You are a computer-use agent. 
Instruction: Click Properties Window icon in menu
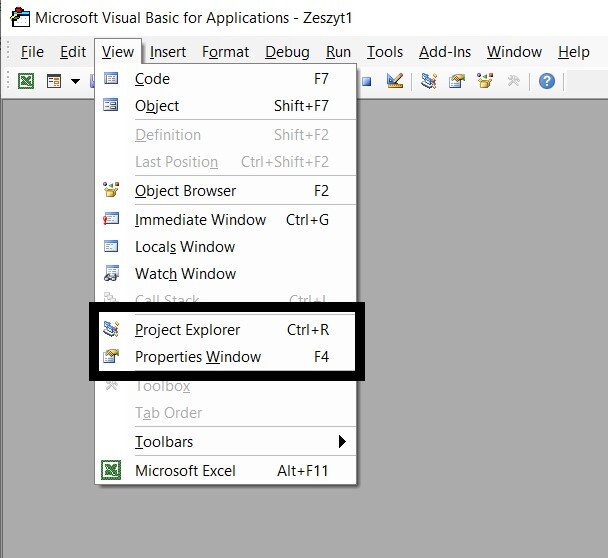point(111,356)
